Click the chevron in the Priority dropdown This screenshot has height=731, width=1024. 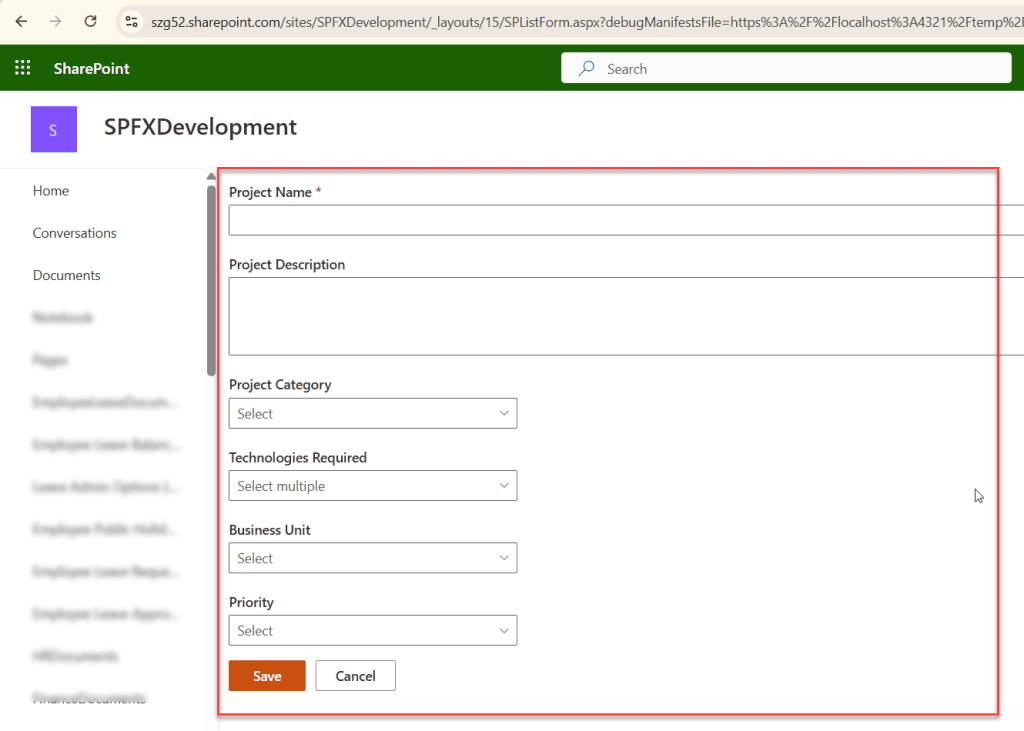(504, 631)
